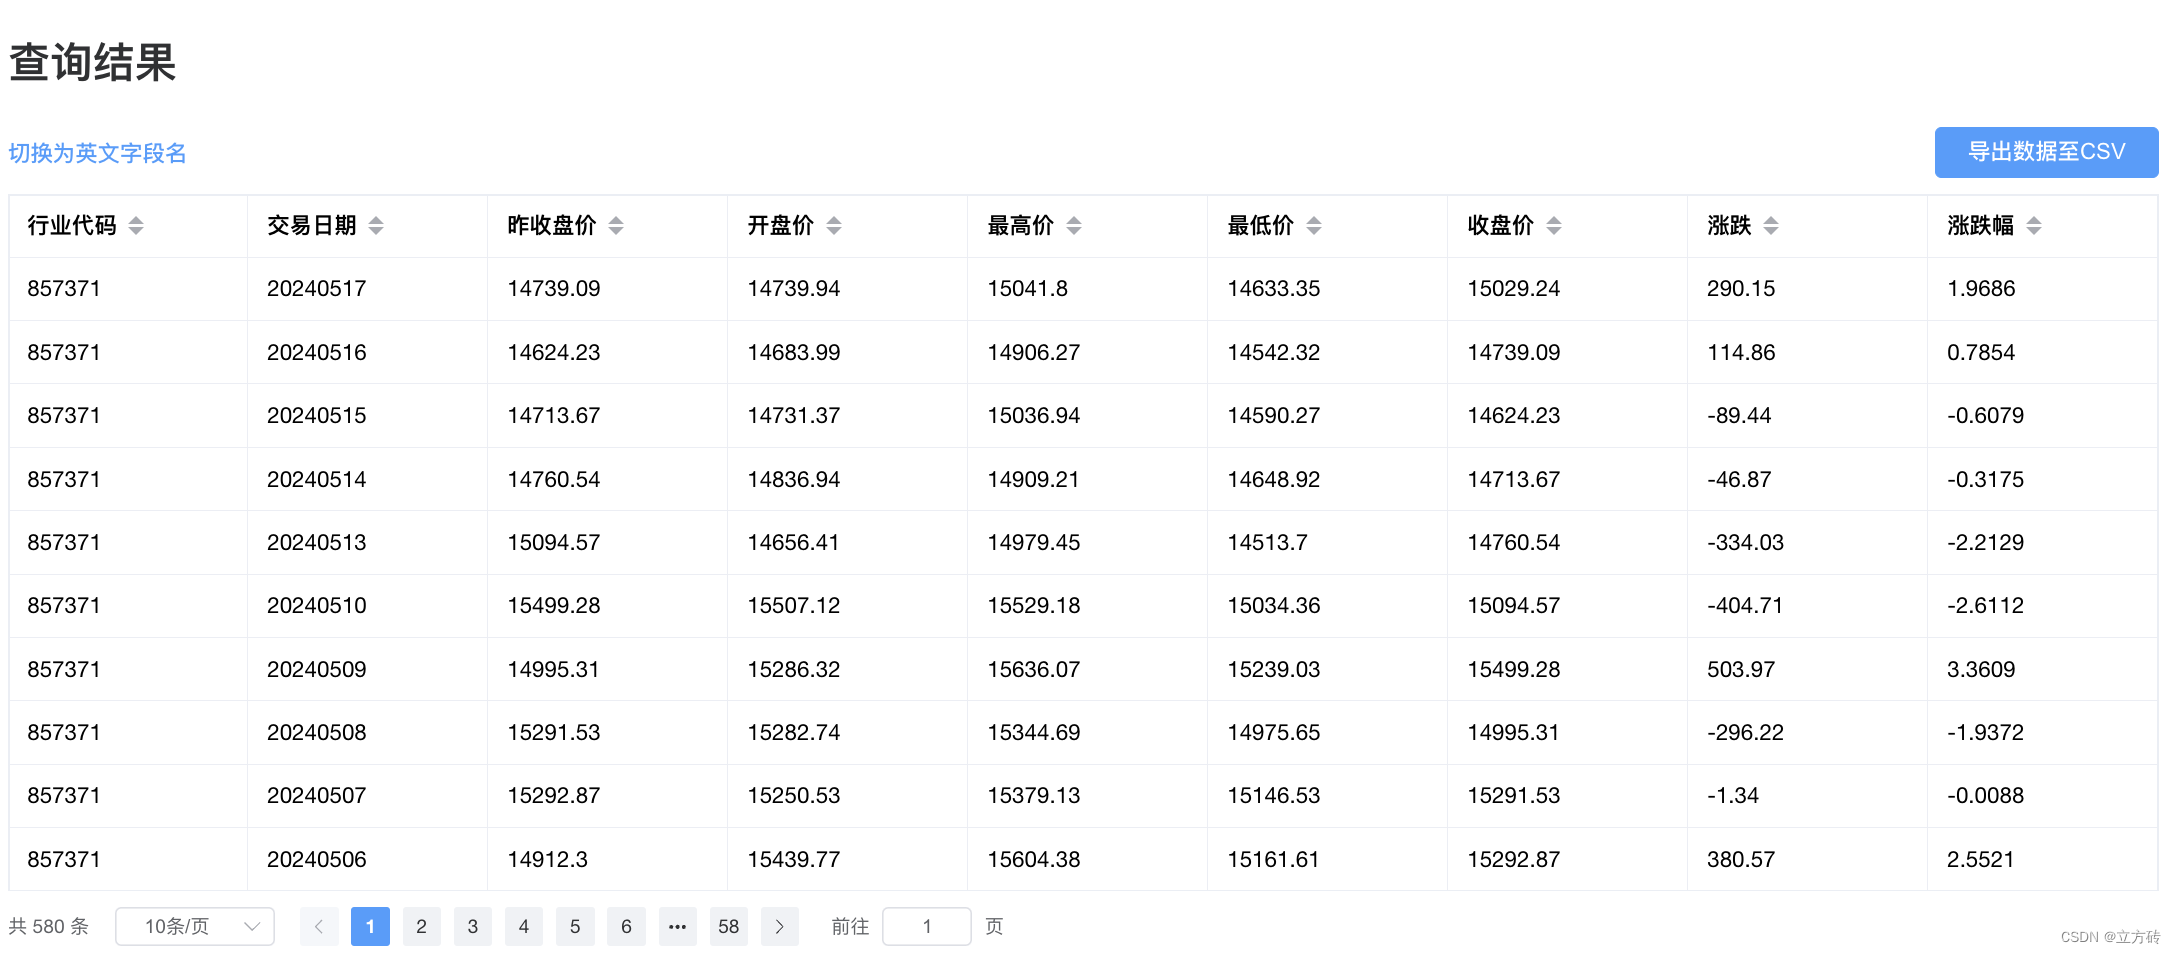Go to previous page arrow
Viewport: 2176px width, 954px height.
coord(319,927)
